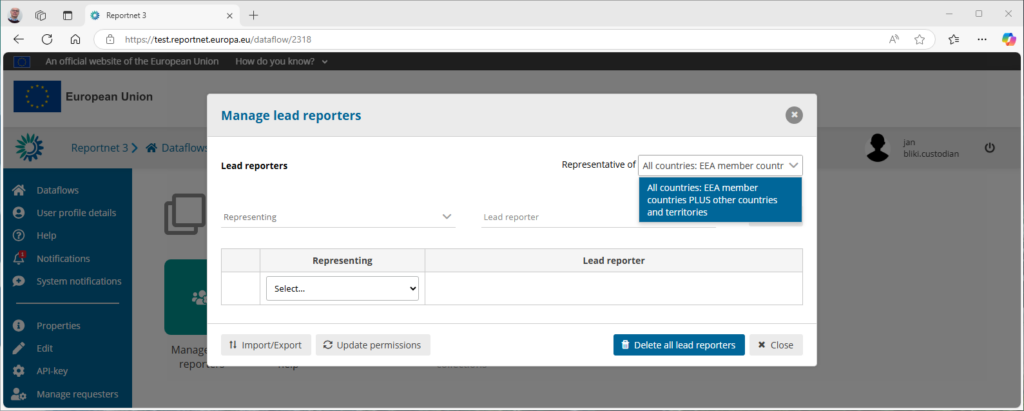The width and height of the screenshot is (1024, 411).
Task: Expand How do you know? banner
Action: [x=281, y=61]
